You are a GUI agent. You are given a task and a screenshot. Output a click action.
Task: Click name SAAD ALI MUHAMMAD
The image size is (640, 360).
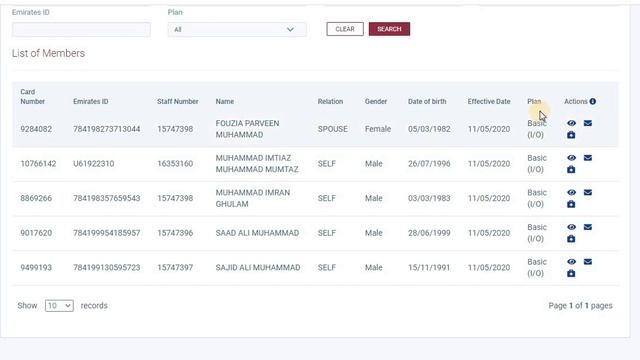[x=257, y=233]
